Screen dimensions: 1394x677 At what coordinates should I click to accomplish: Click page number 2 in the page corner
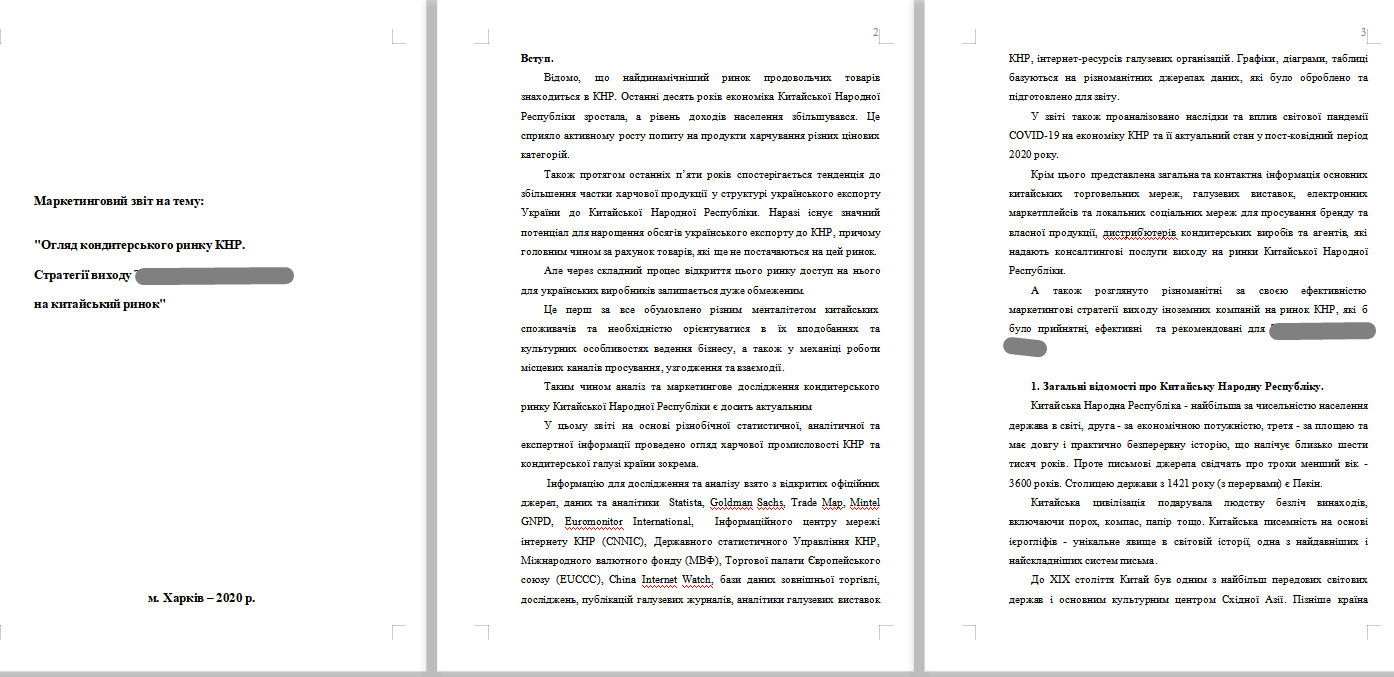[876, 33]
